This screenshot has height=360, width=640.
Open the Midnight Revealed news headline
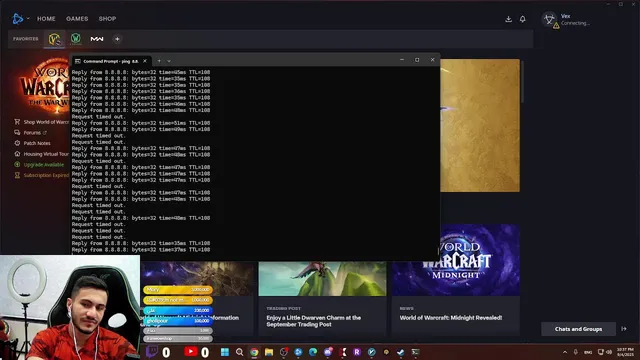coord(451,318)
